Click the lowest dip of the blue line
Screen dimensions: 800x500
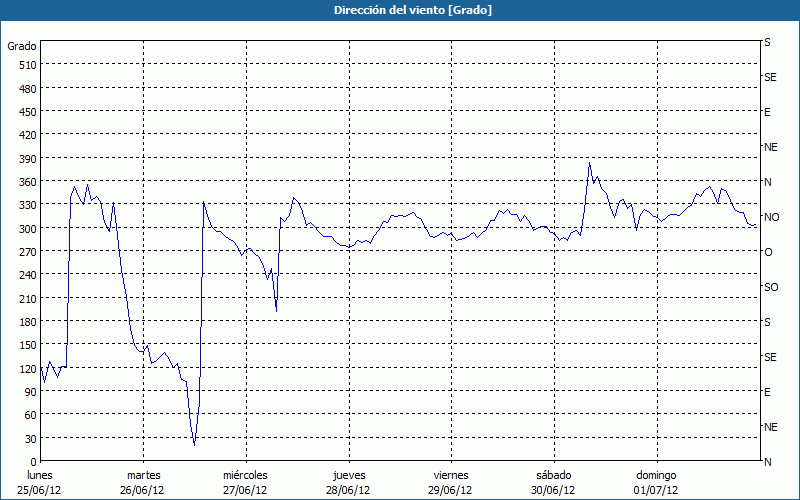tap(194, 444)
